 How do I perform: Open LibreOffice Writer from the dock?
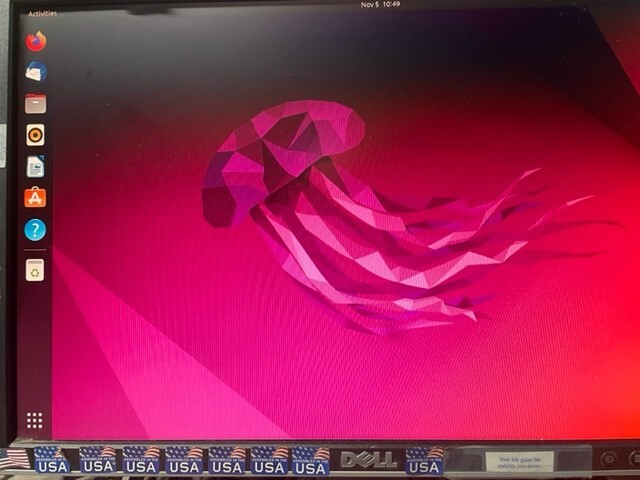click(x=36, y=167)
